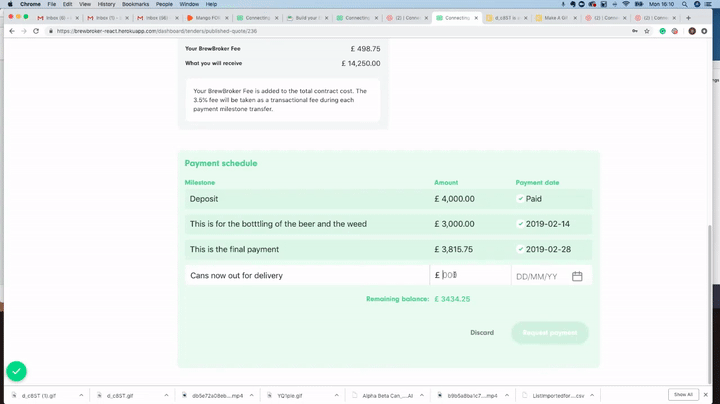Click the Discard button

[482, 332]
